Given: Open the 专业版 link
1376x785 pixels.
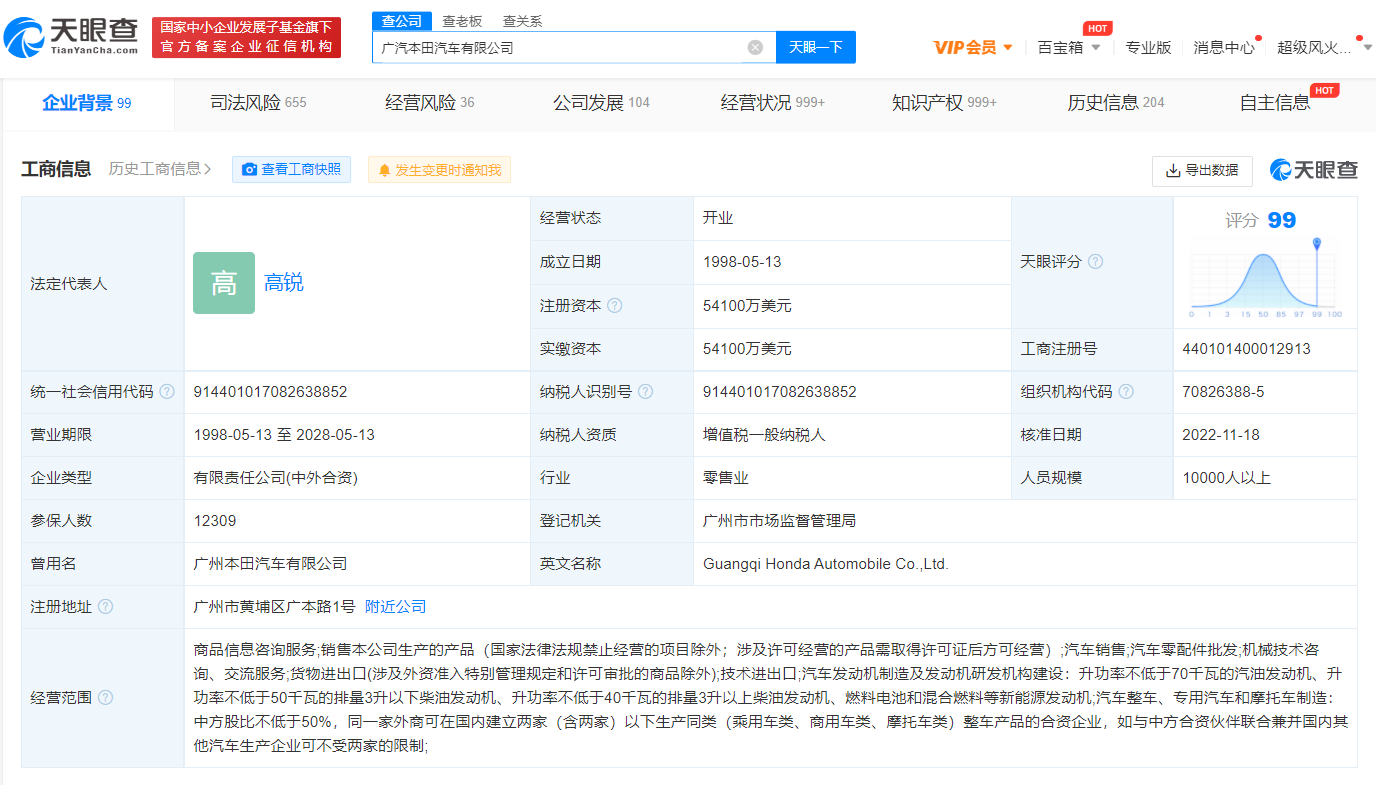Looking at the screenshot, I should pos(1148,47).
